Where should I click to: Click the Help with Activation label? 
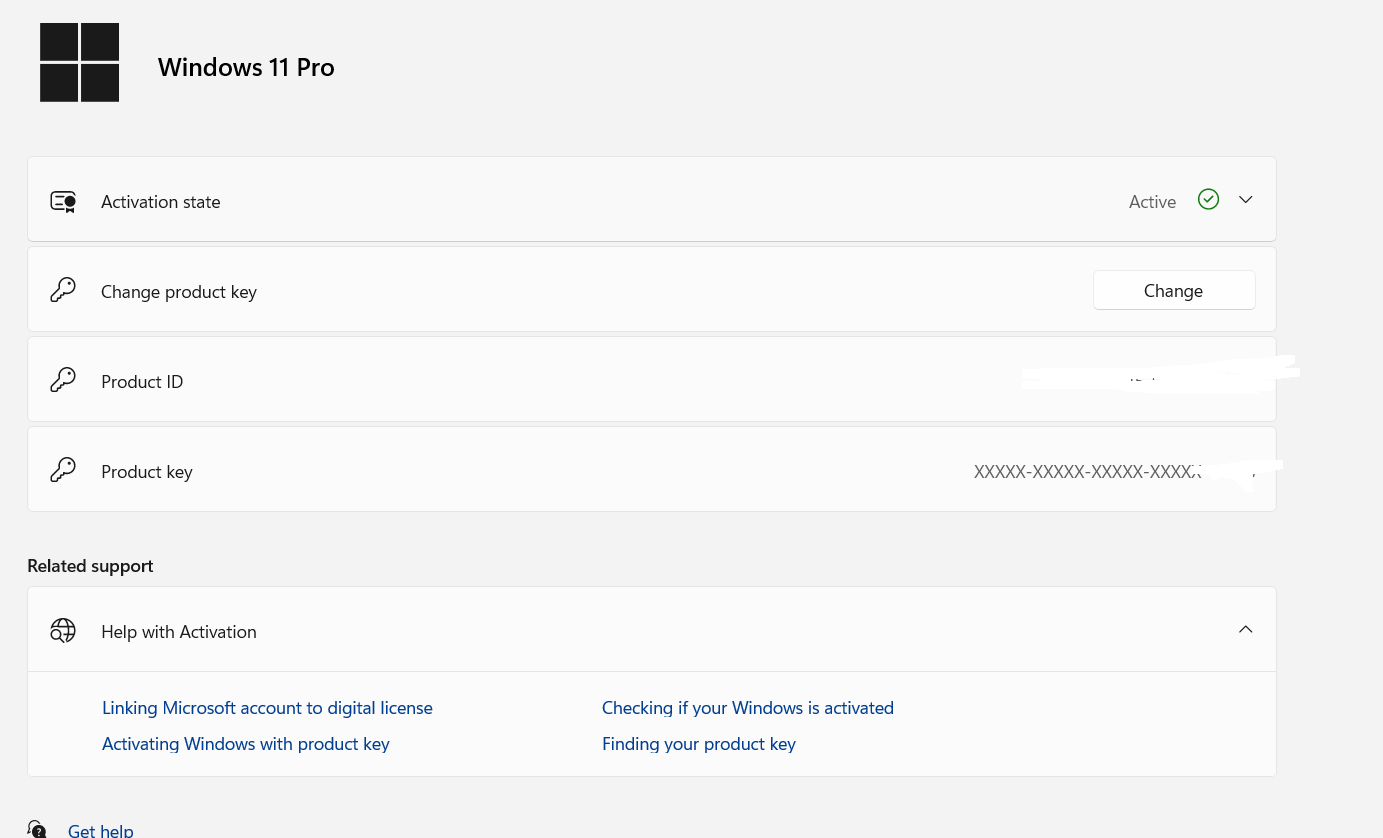[x=179, y=632]
